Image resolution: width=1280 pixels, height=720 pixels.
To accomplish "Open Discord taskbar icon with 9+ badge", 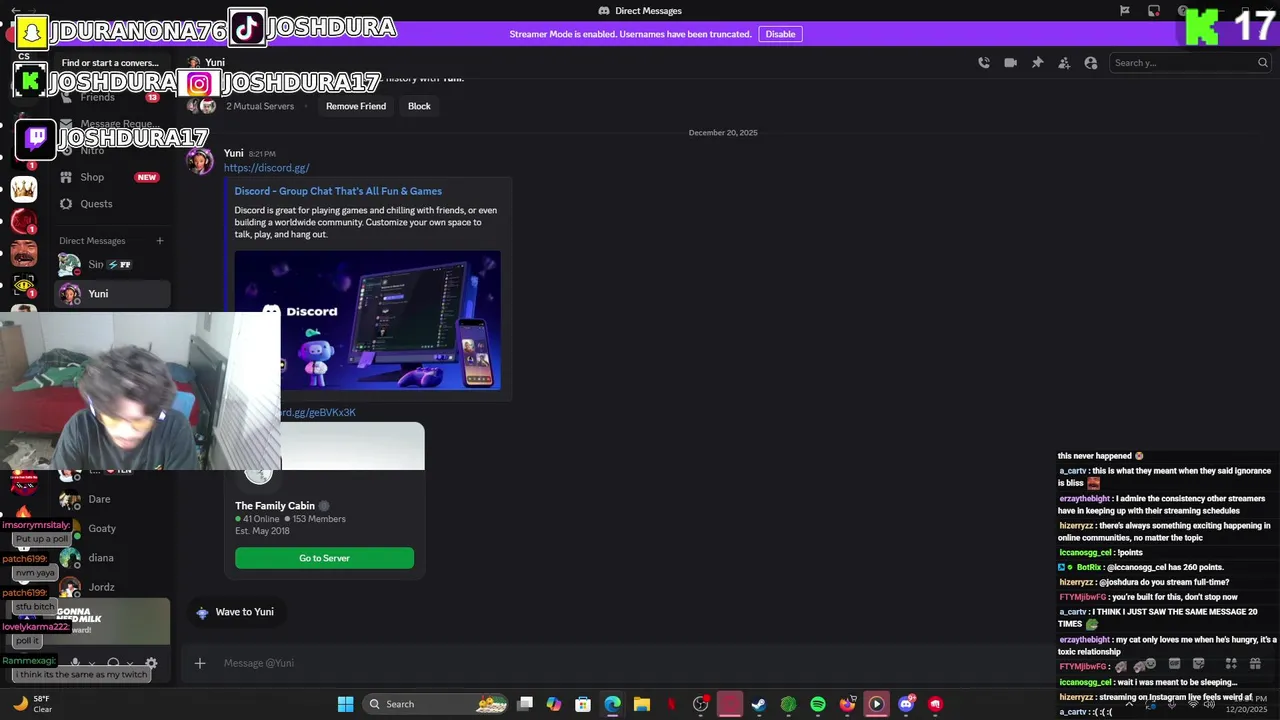I will 906,704.
